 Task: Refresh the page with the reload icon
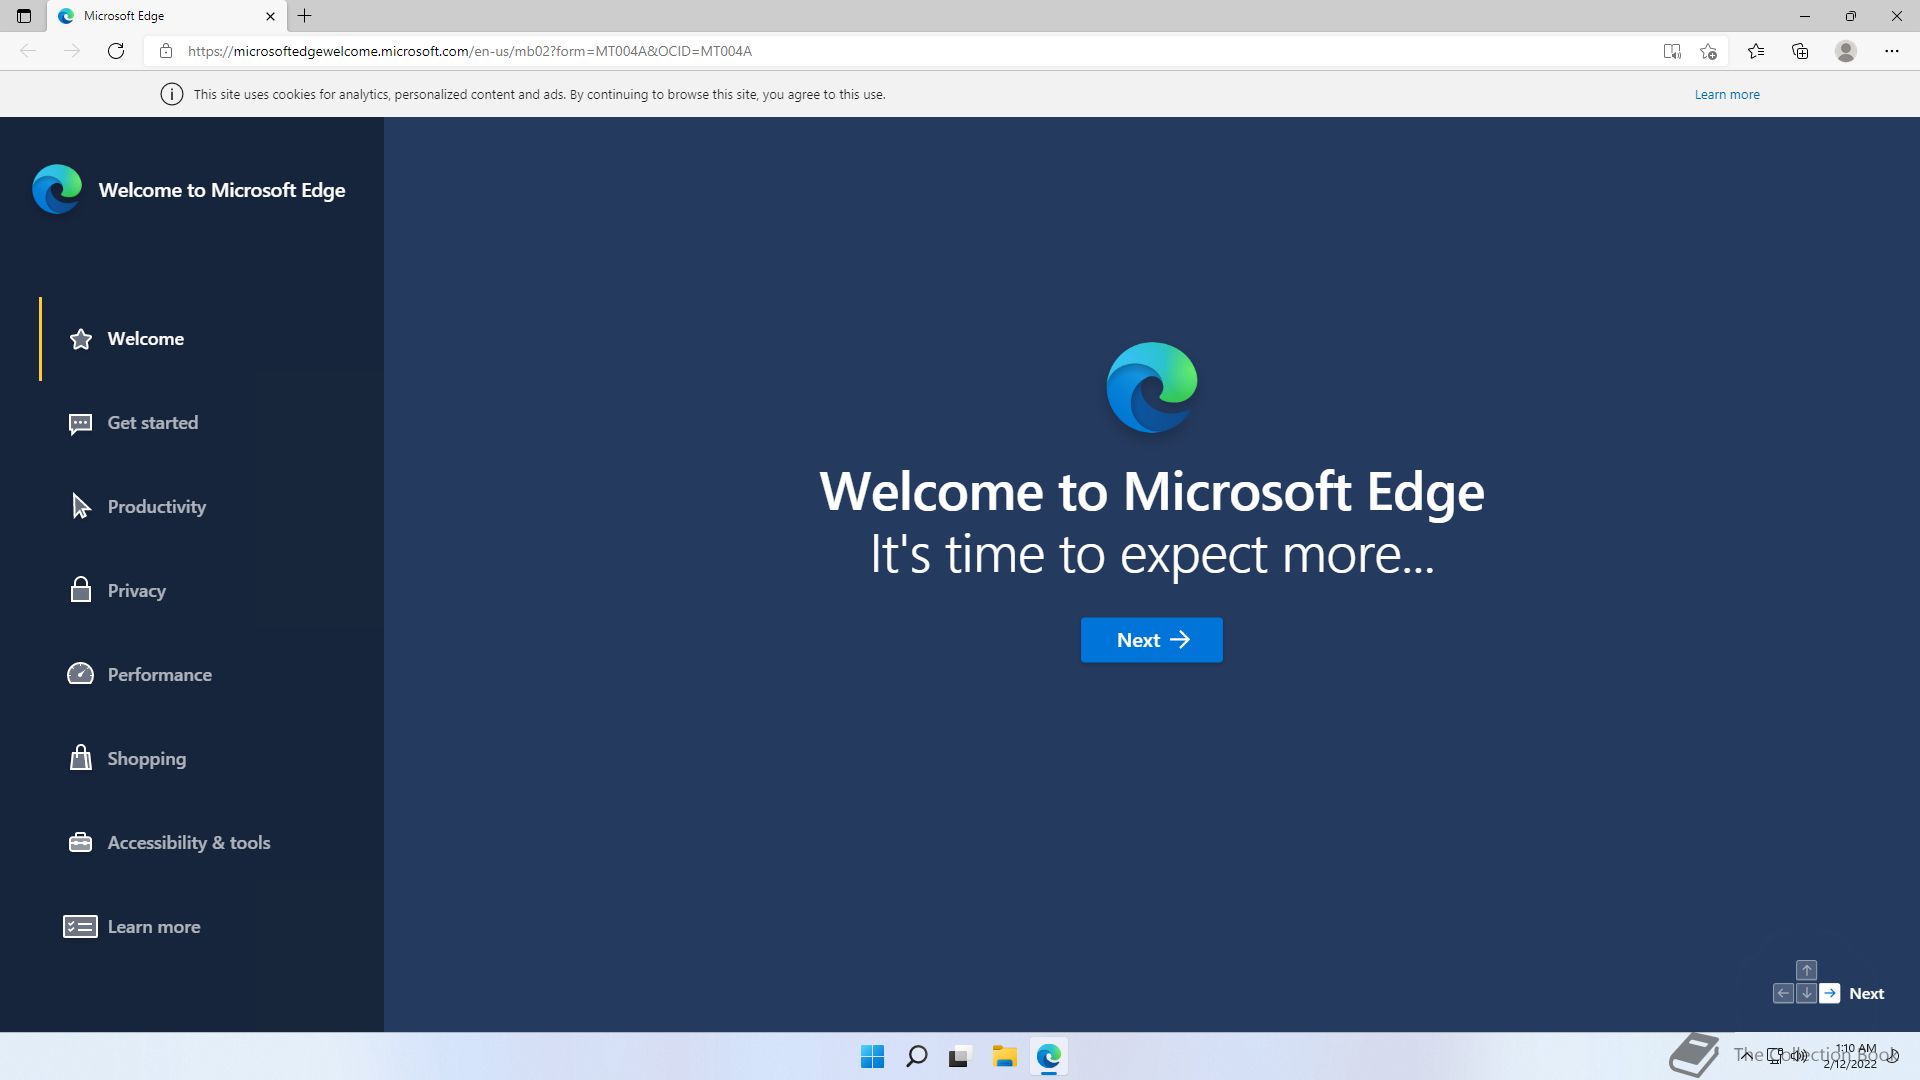[x=116, y=51]
